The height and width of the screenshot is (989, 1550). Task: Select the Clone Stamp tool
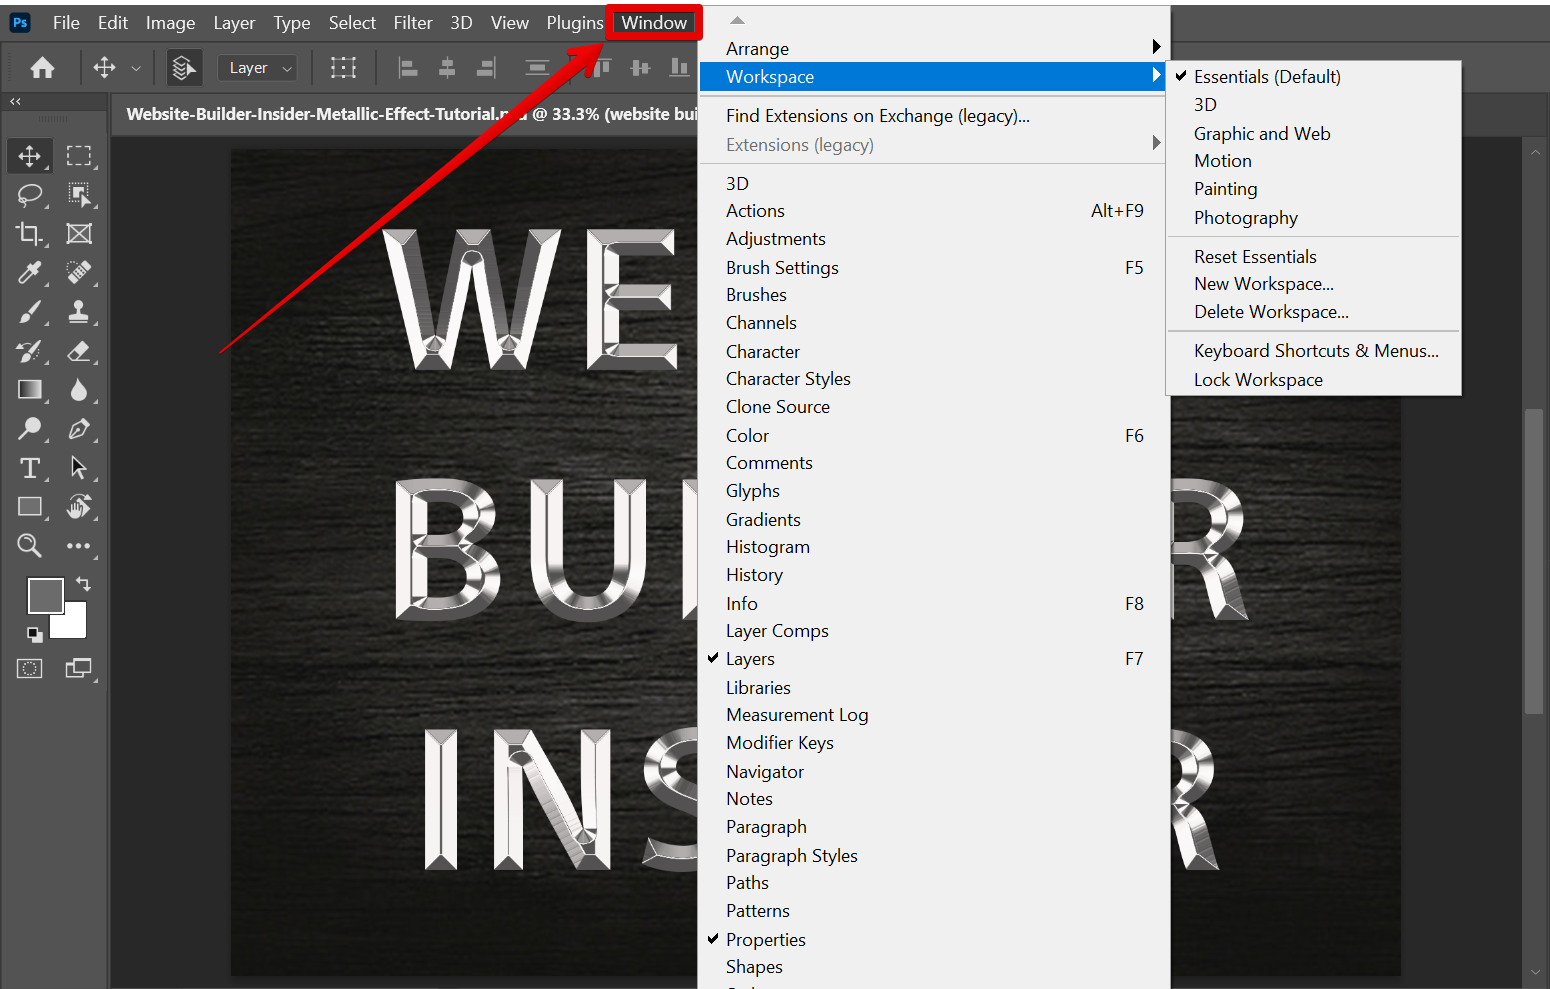click(x=79, y=312)
